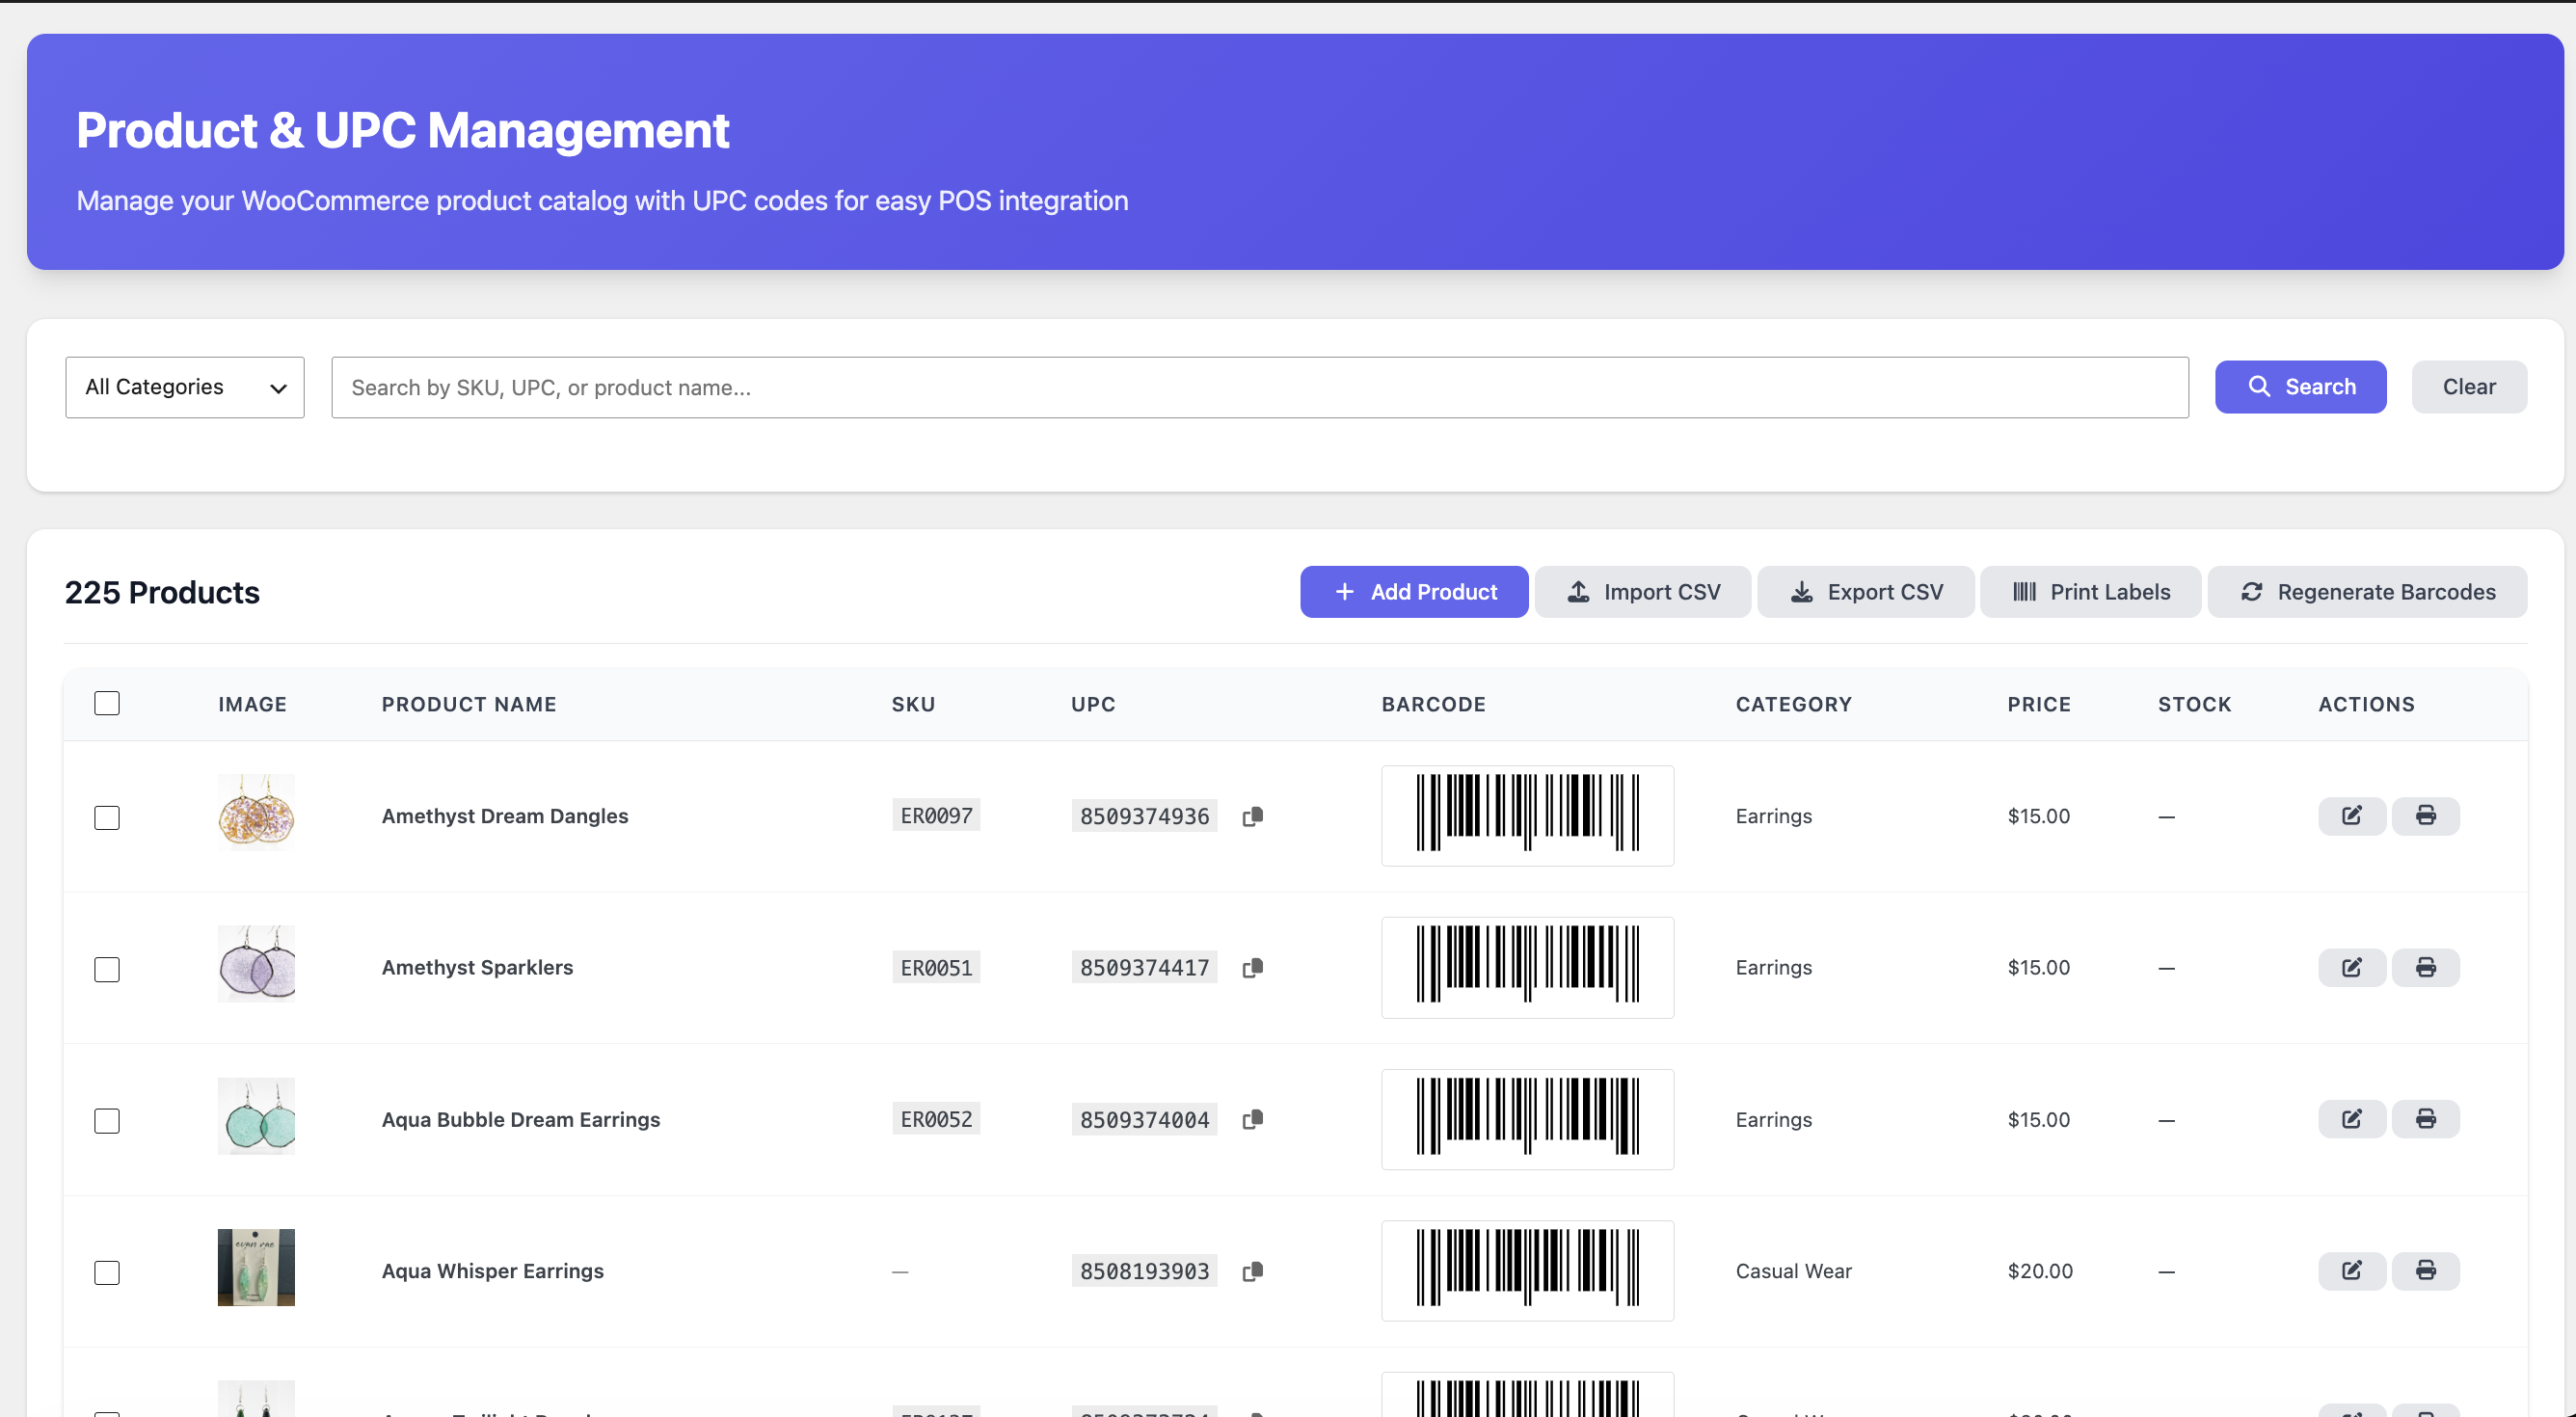Tick the Amethyst Sparklers checkbox
Screen dimensions: 2576x1417
coord(107,970)
